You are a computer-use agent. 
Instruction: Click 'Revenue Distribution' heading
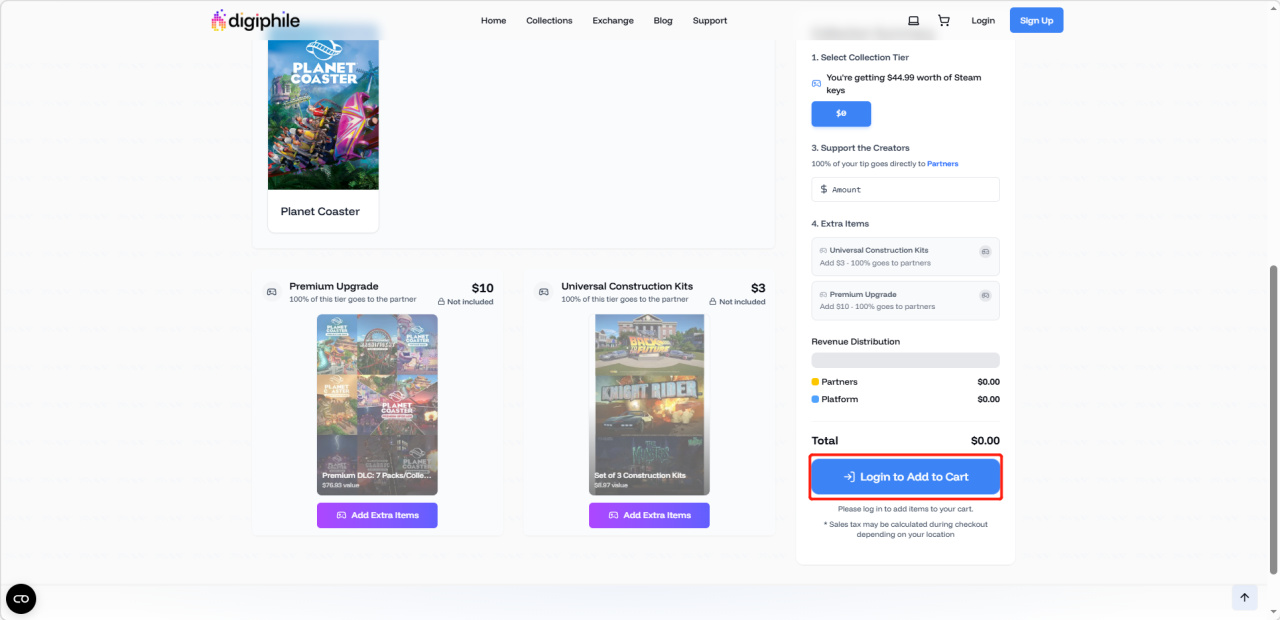pyautogui.click(x=855, y=342)
